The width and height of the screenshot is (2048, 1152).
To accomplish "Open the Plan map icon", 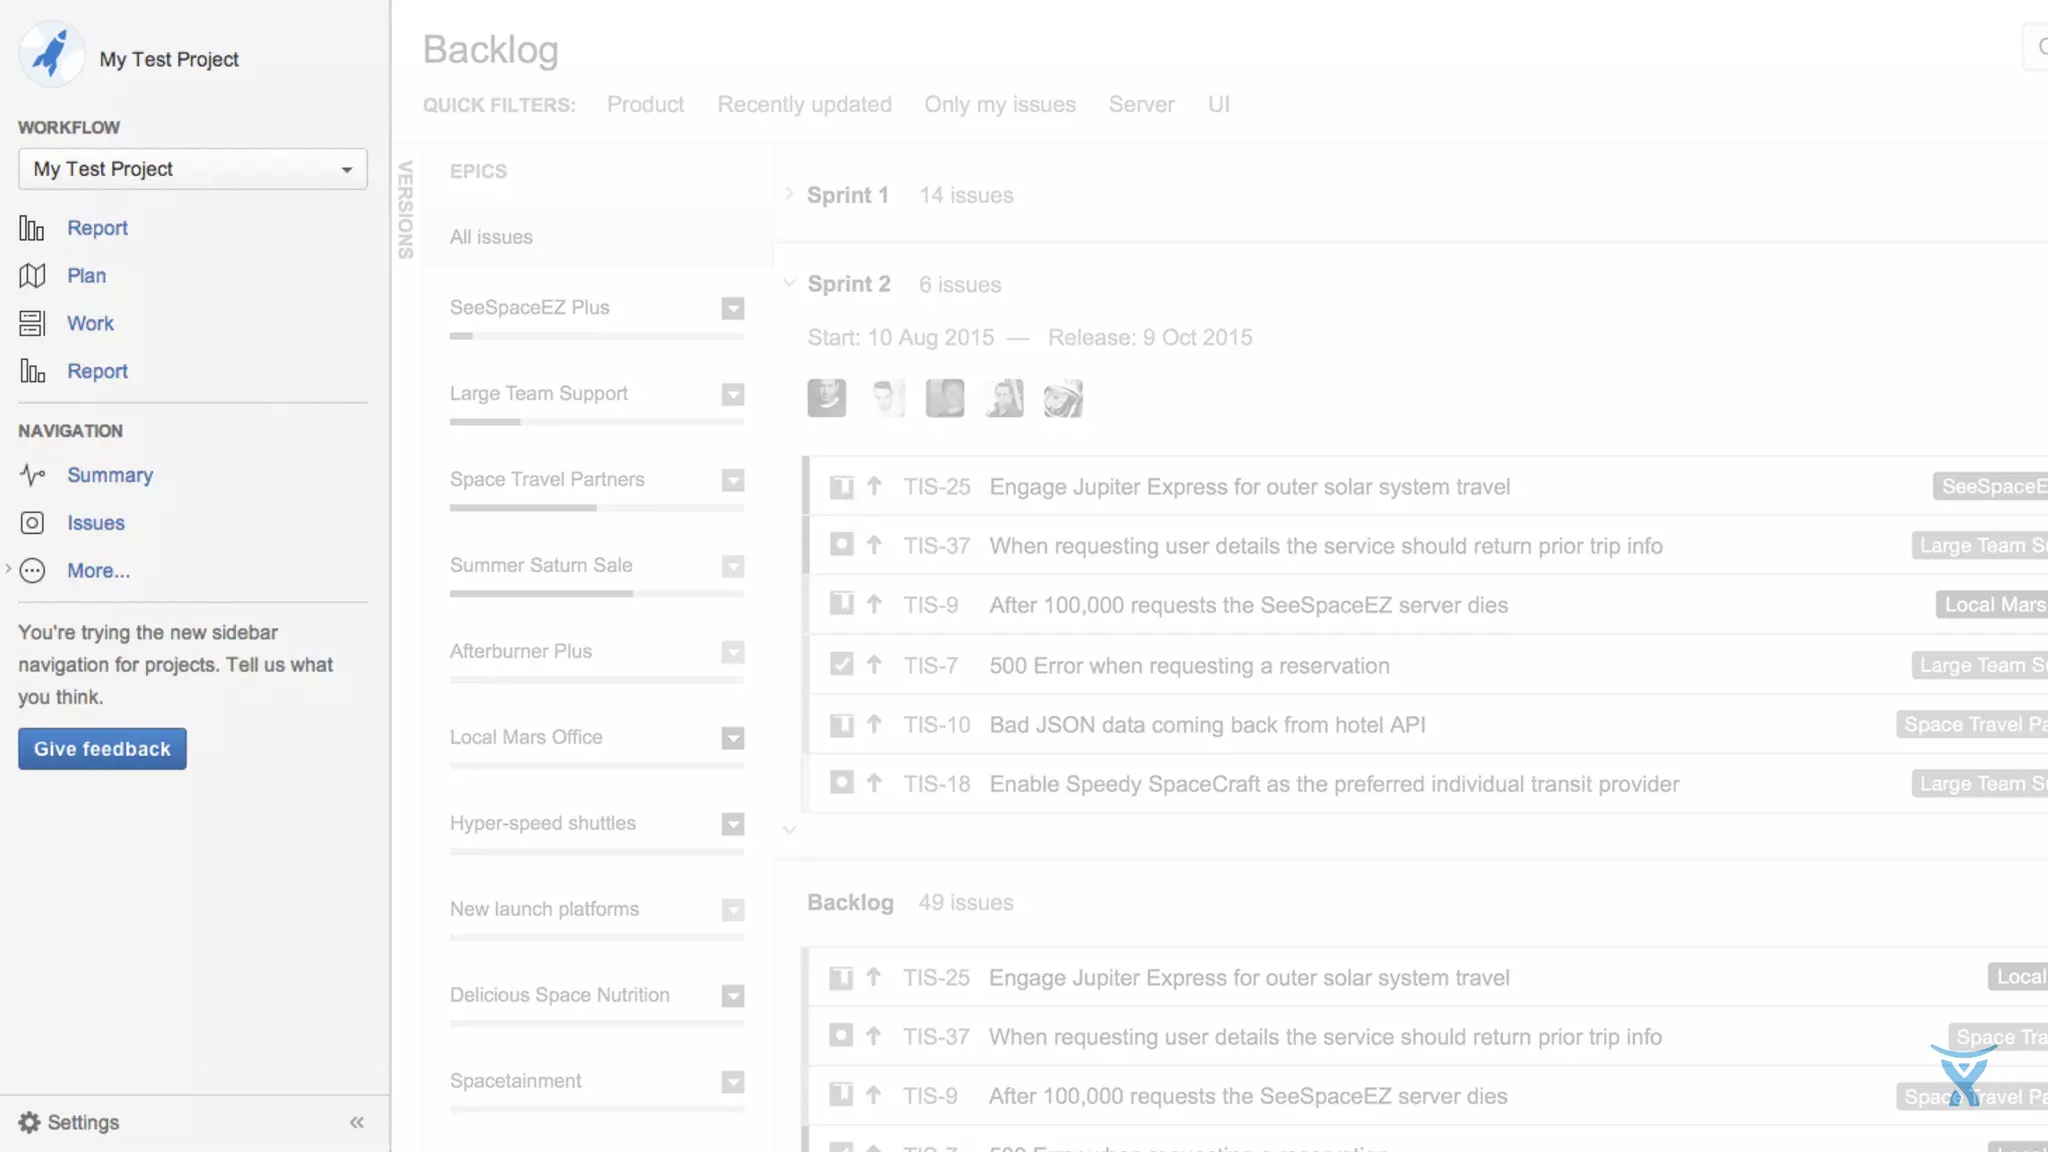I will pos(32,275).
